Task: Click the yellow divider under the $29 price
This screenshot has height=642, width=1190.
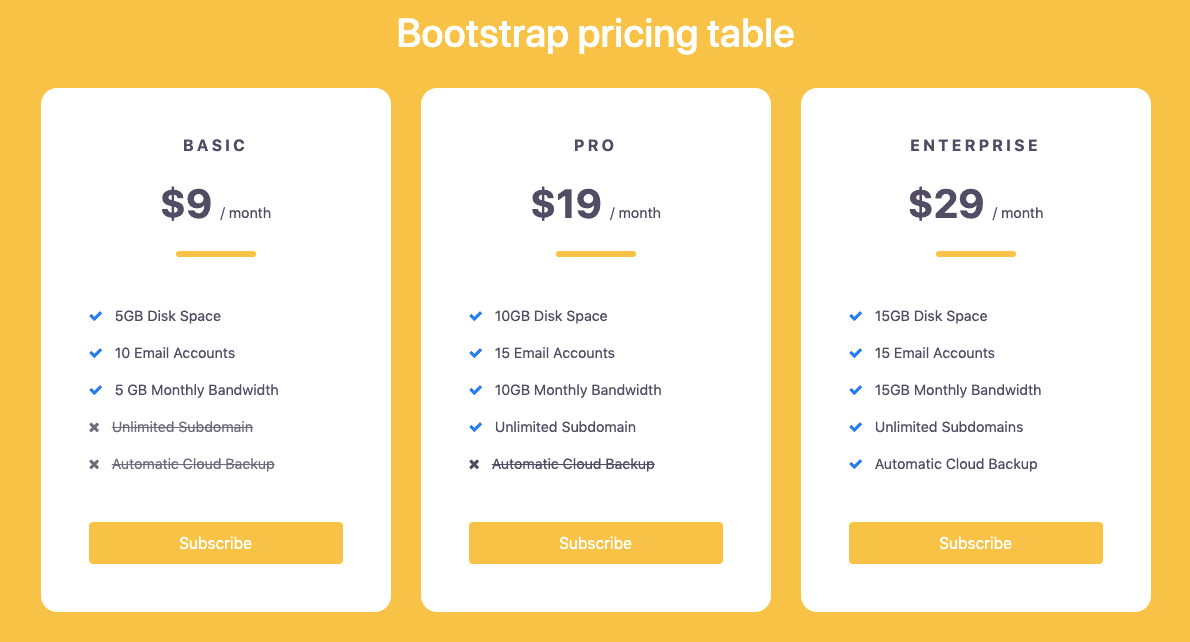Action: (x=975, y=254)
